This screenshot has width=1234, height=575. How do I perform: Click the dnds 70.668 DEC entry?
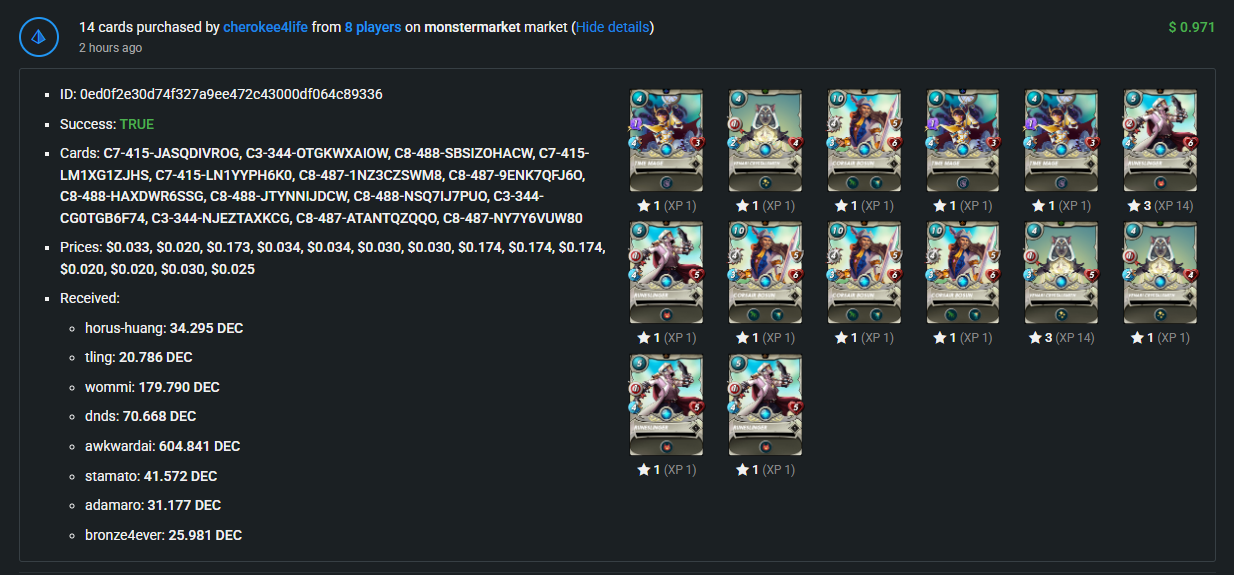point(140,416)
